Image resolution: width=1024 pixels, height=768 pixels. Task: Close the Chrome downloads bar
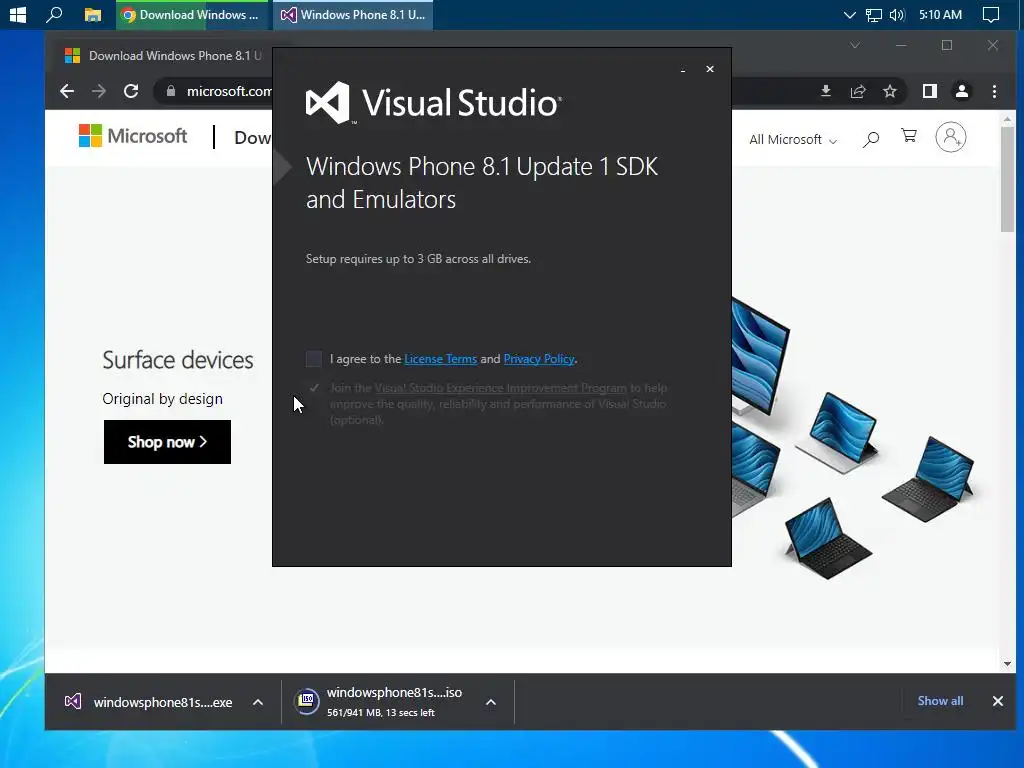pos(997,701)
